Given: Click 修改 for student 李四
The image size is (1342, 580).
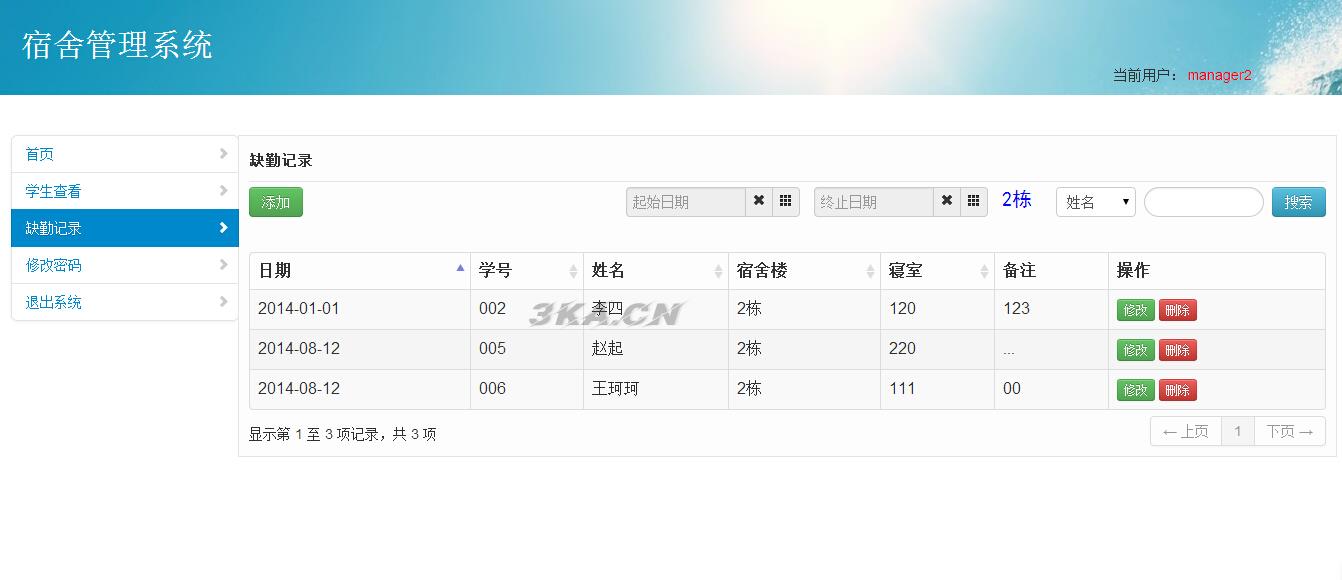Looking at the screenshot, I should (x=1135, y=310).
